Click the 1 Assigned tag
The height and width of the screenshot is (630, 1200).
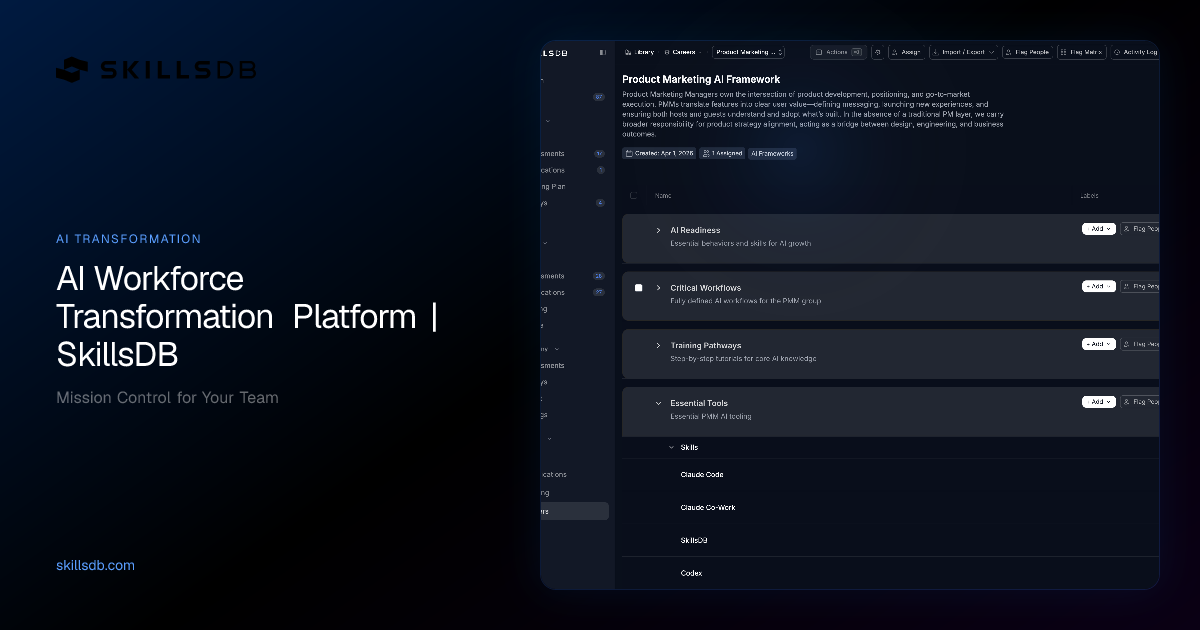coord(722,153)
